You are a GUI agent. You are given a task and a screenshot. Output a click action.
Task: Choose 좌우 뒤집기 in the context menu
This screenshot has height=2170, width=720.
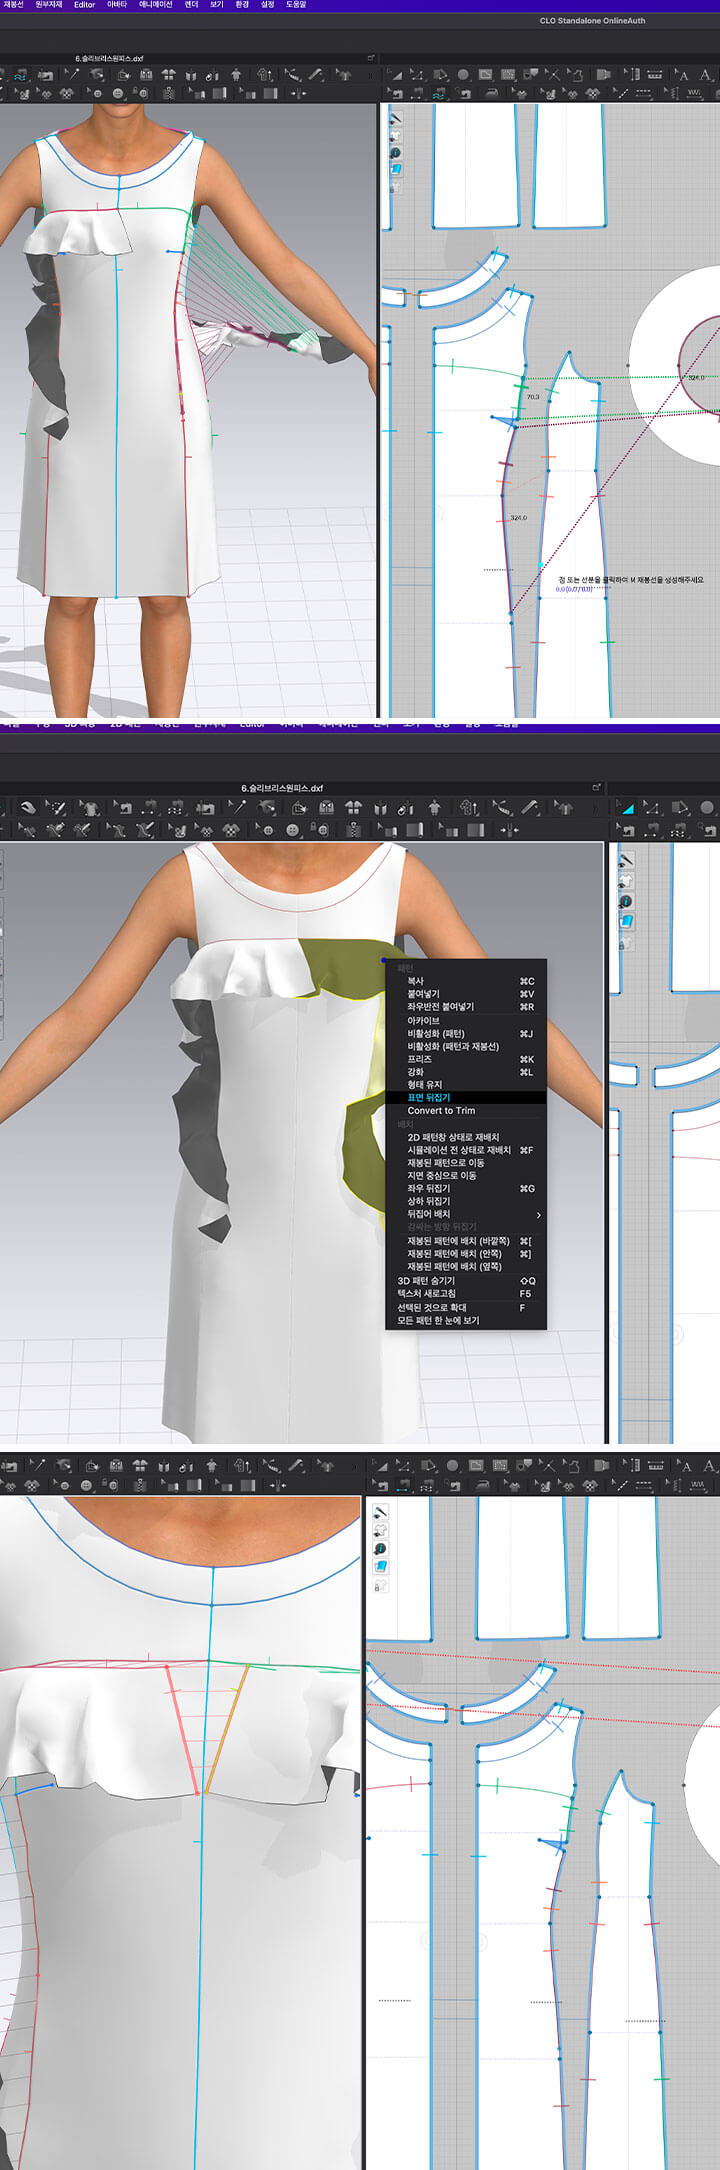465,1188
